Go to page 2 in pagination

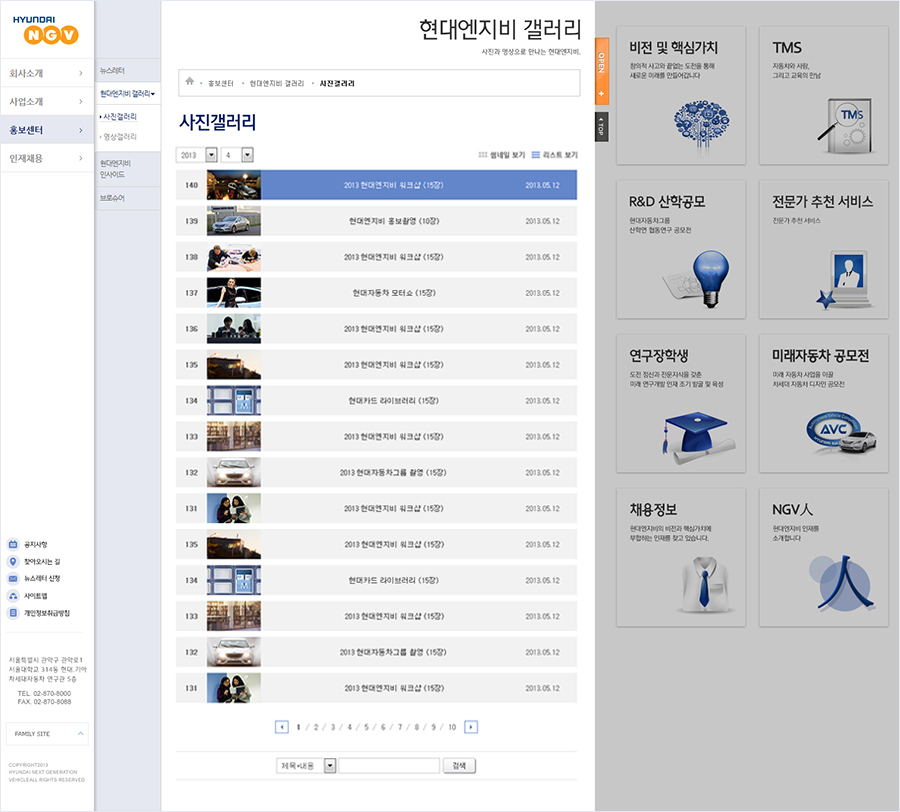(x=316, y=727)
